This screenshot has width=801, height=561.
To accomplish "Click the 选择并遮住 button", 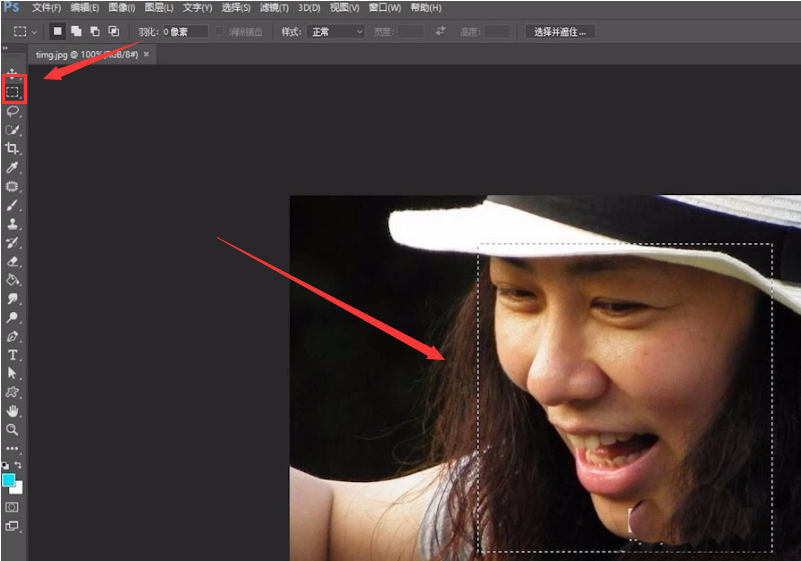I will pyautogui.click(x=560, y=32).
